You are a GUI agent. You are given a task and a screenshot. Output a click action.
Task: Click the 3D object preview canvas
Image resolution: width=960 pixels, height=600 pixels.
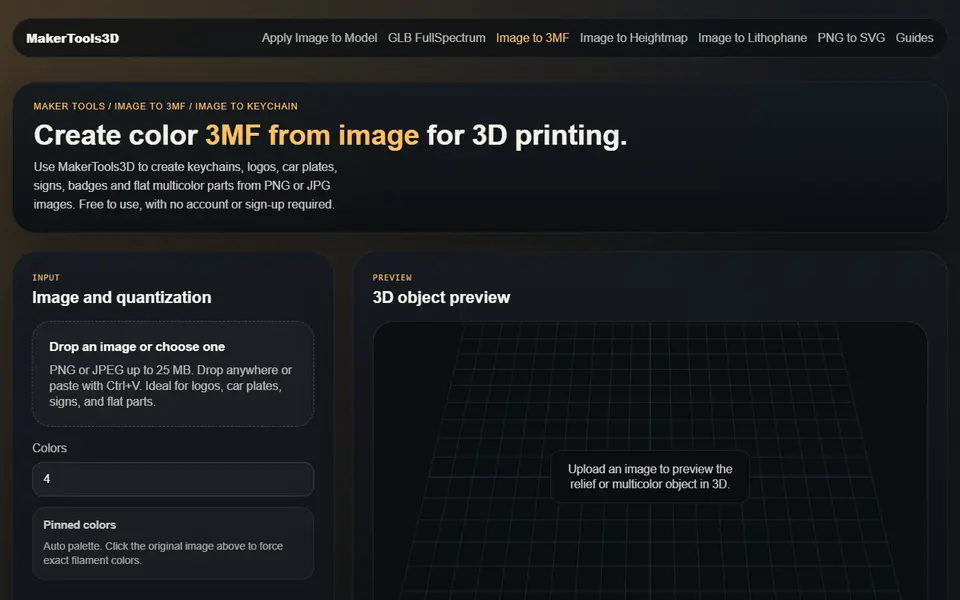(x=650, y=460)
